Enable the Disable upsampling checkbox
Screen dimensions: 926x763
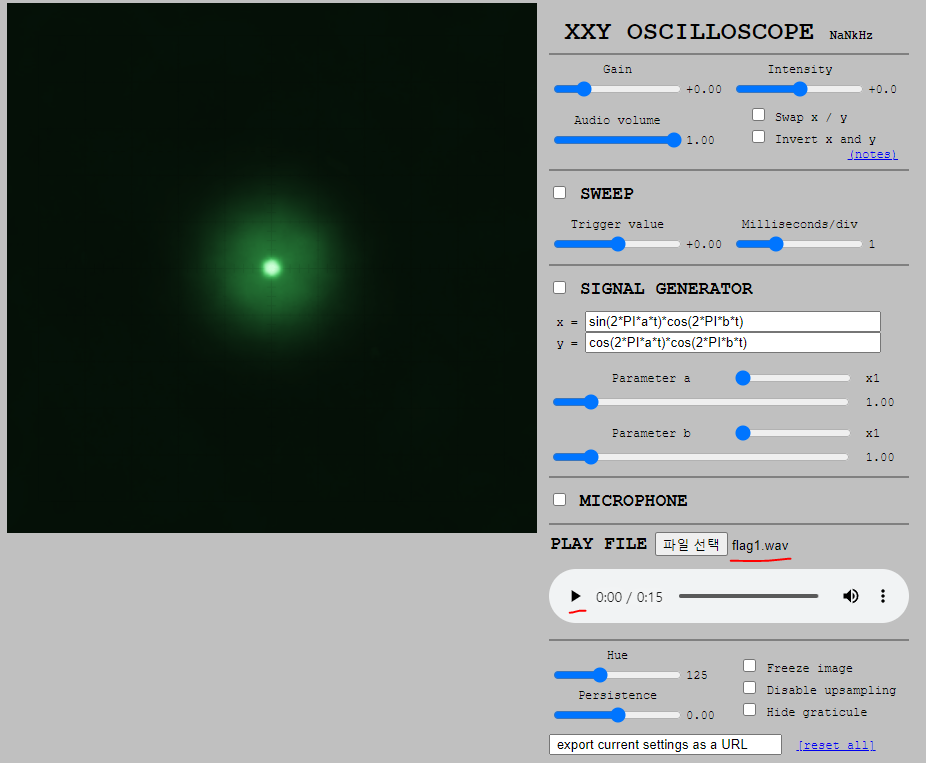tap(749, 688)
